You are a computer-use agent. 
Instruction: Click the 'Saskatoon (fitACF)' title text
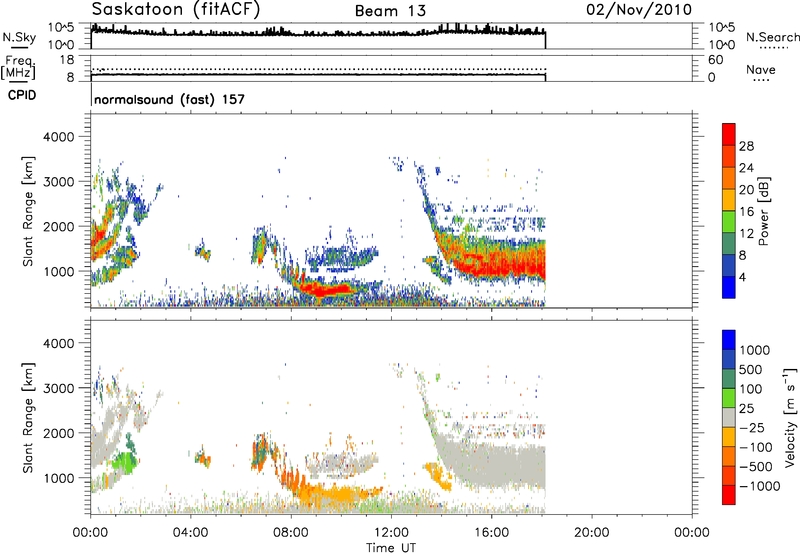(x=176, y=10)
